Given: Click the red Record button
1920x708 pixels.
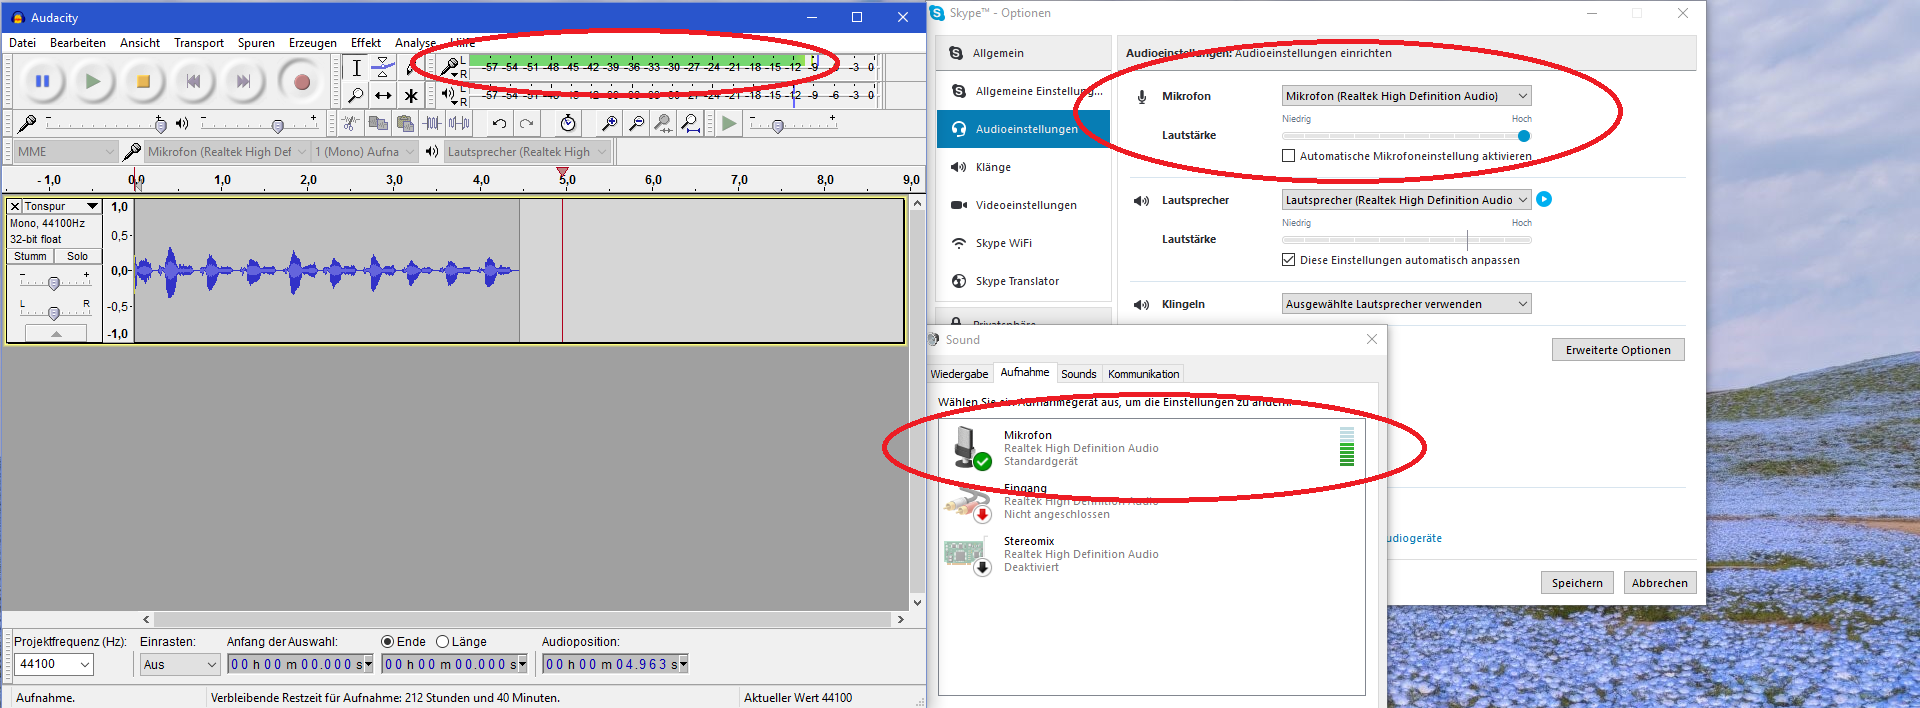Looking at the screenshot, I should click(x=301, y=82).
